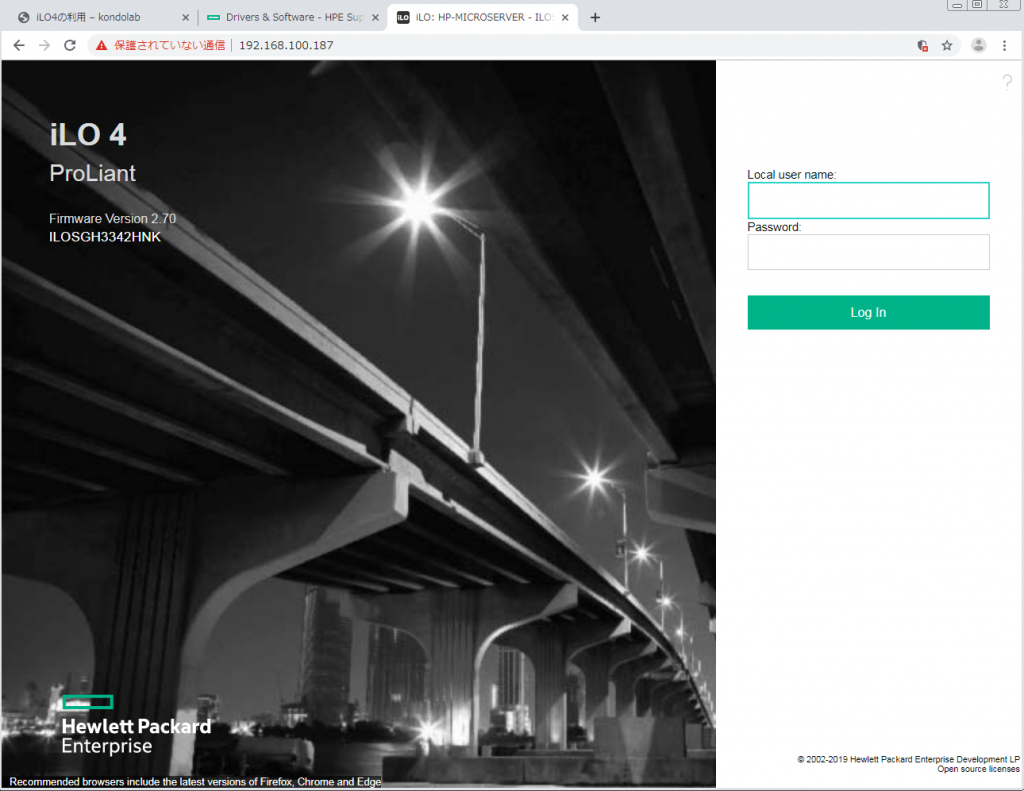
Task: Switch to the iLO4の利用 – kondolab tab
Action: (95, 17)
